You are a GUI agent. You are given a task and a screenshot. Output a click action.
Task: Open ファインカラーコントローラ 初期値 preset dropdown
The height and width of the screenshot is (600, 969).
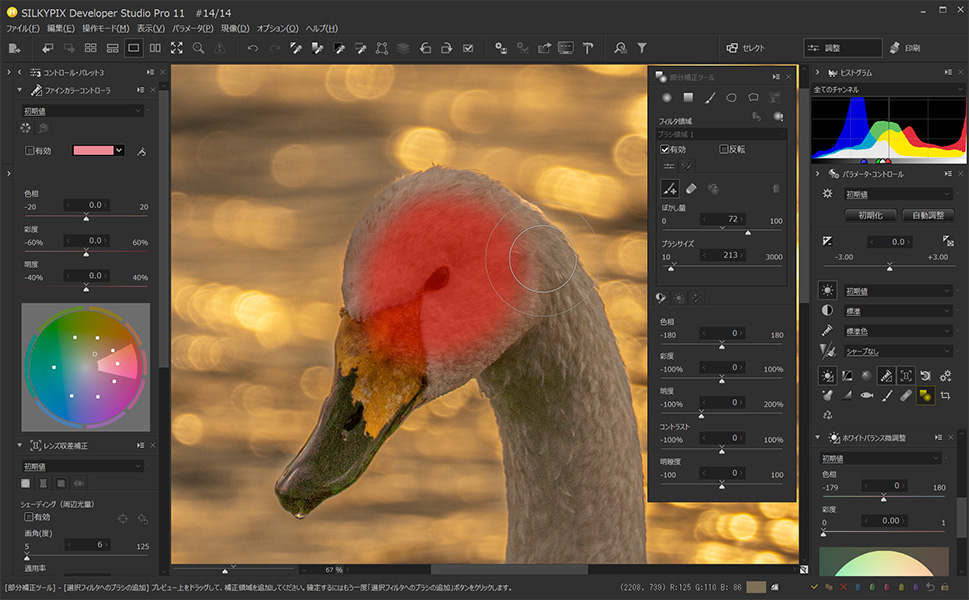[83, 111]
